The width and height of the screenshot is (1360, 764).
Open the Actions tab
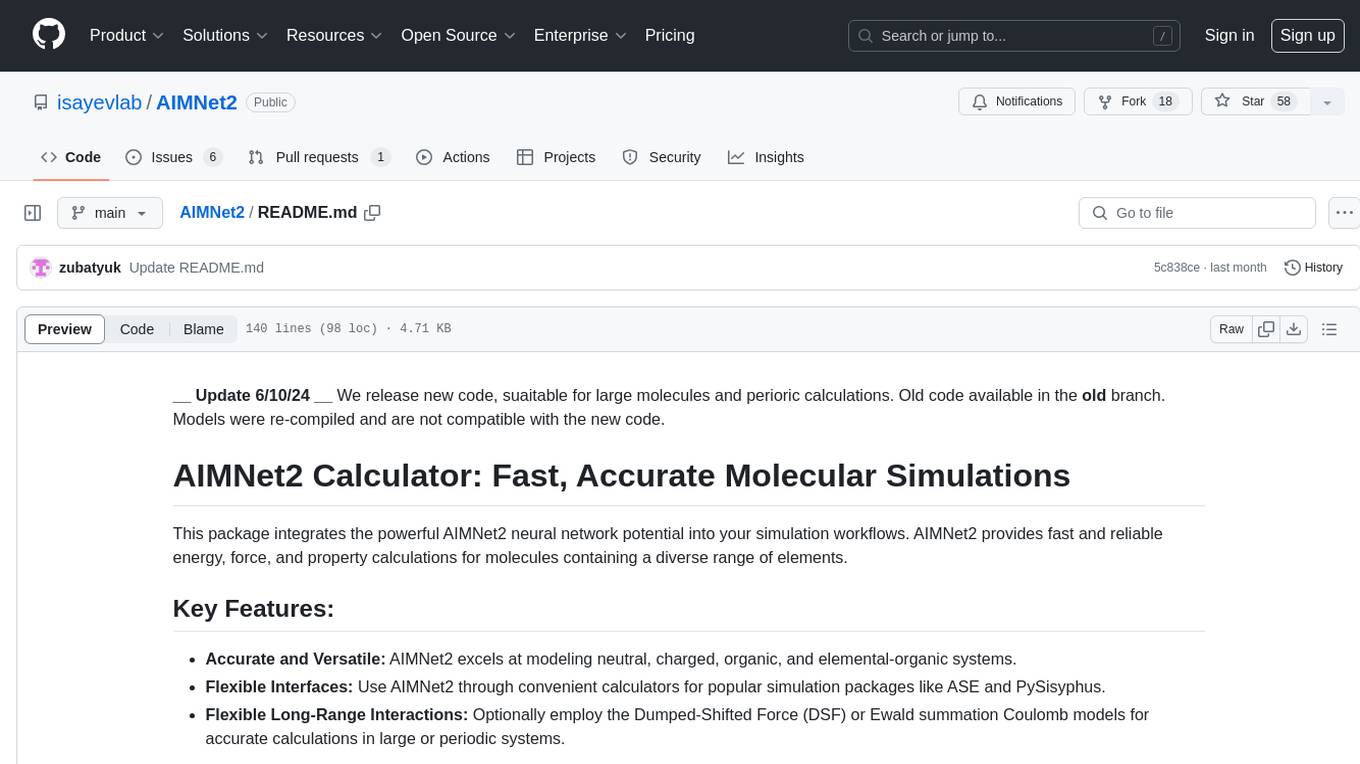pyautogui.click(x=452, y=157)
